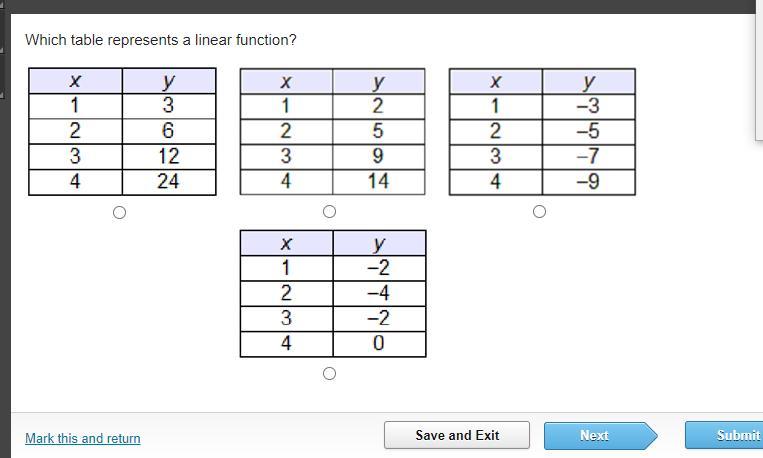The image size is (763, 458).
Task: Open the 'Mark this and return' link
Action: pyautogui.click(x=83, y=438)
